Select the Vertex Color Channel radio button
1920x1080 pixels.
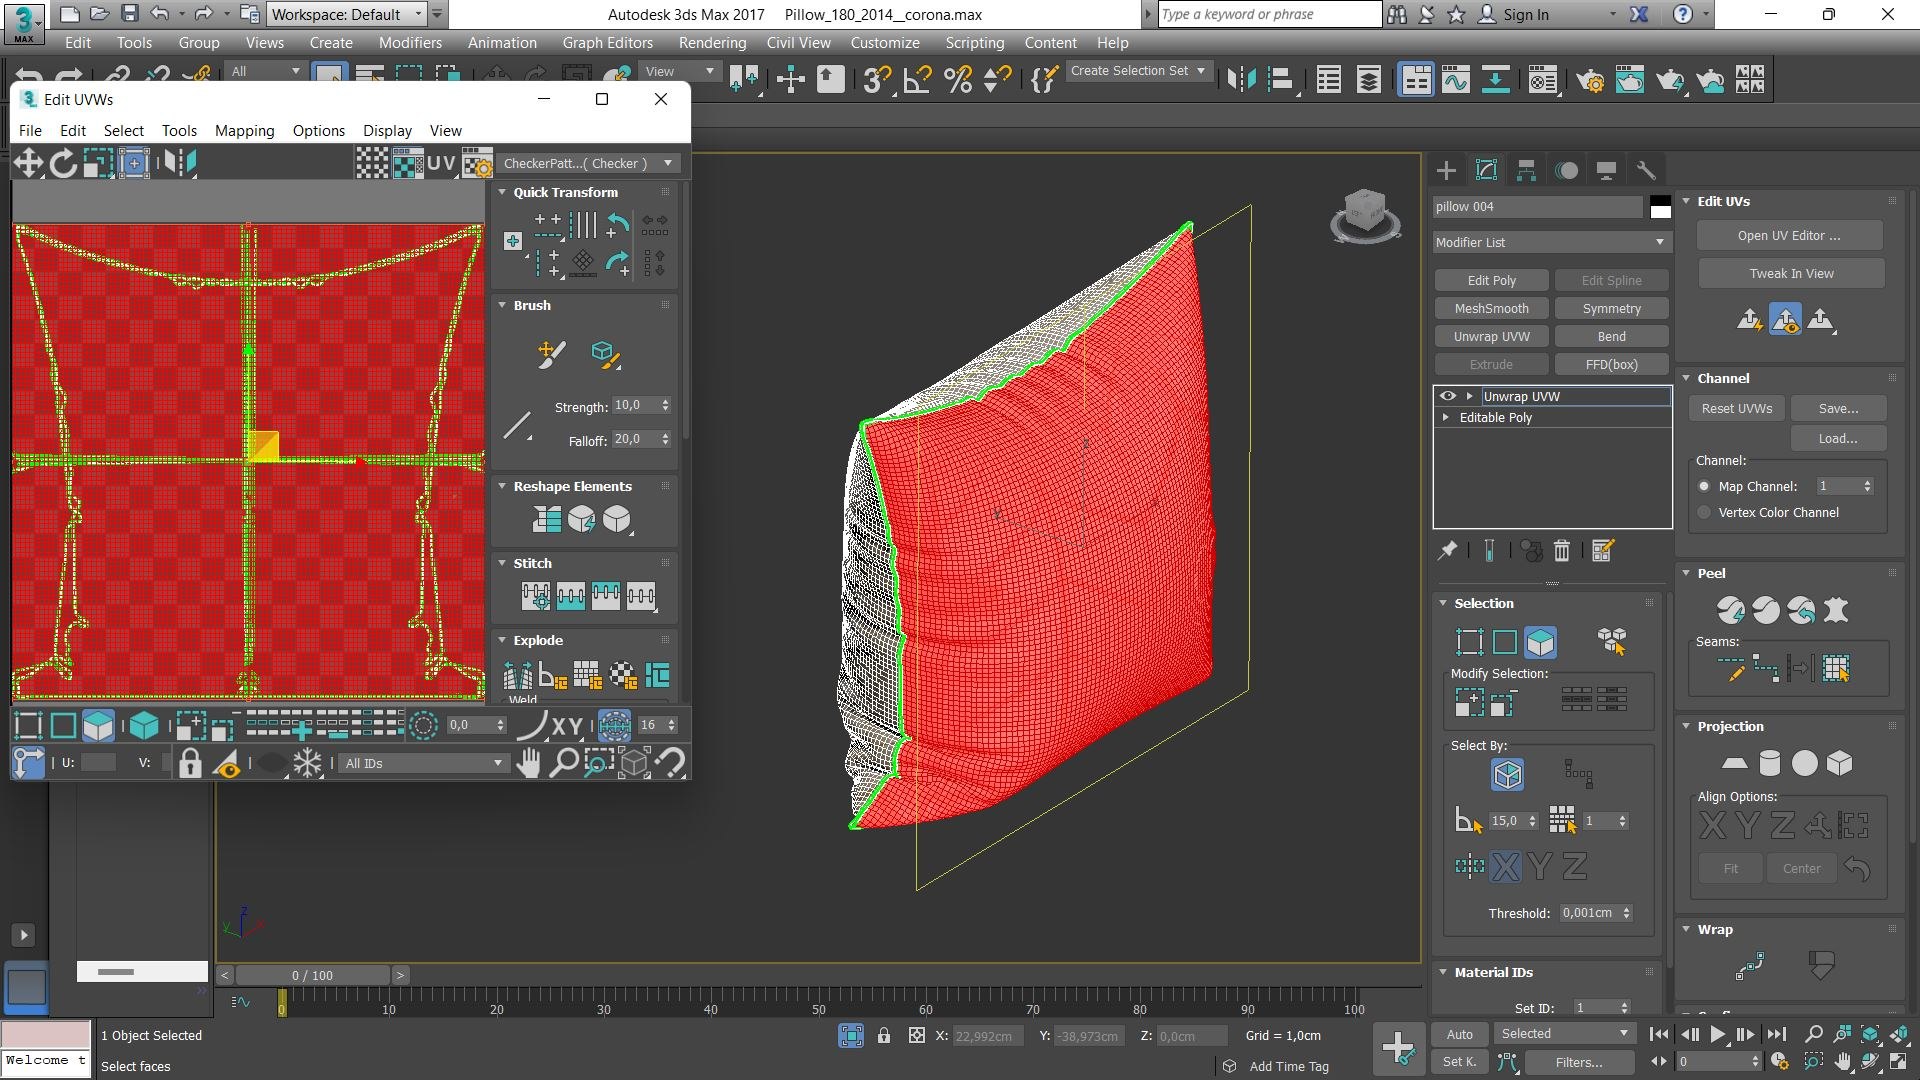[1704, 512]
